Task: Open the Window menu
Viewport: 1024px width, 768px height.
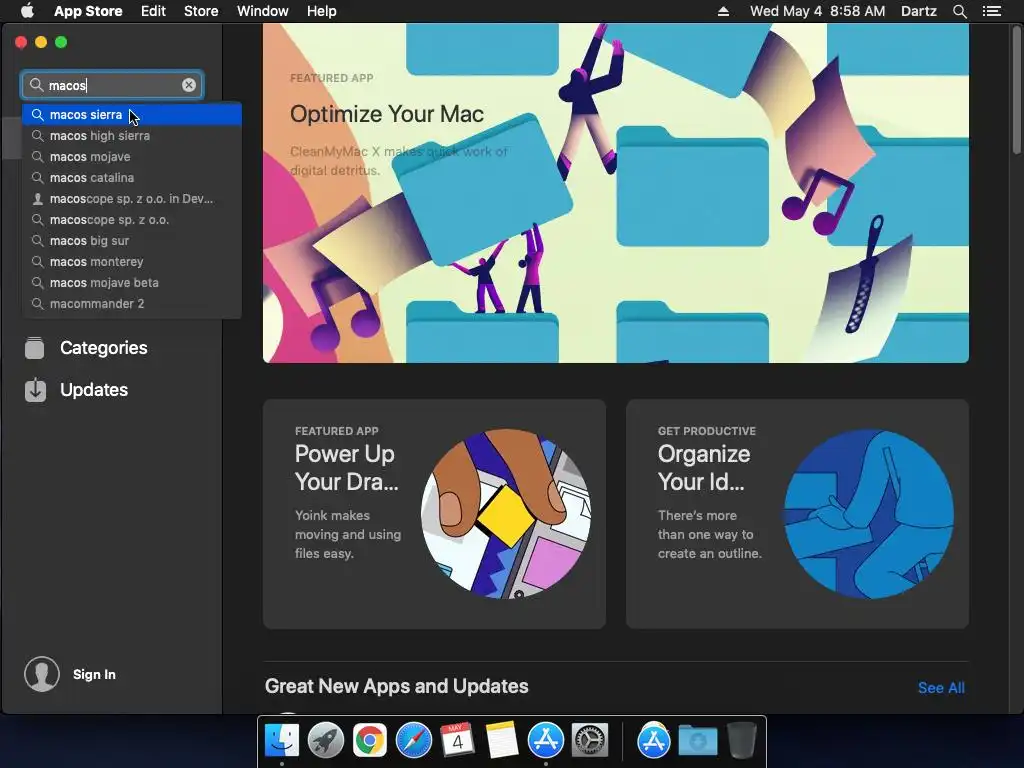Action: (x=263, y=11)
